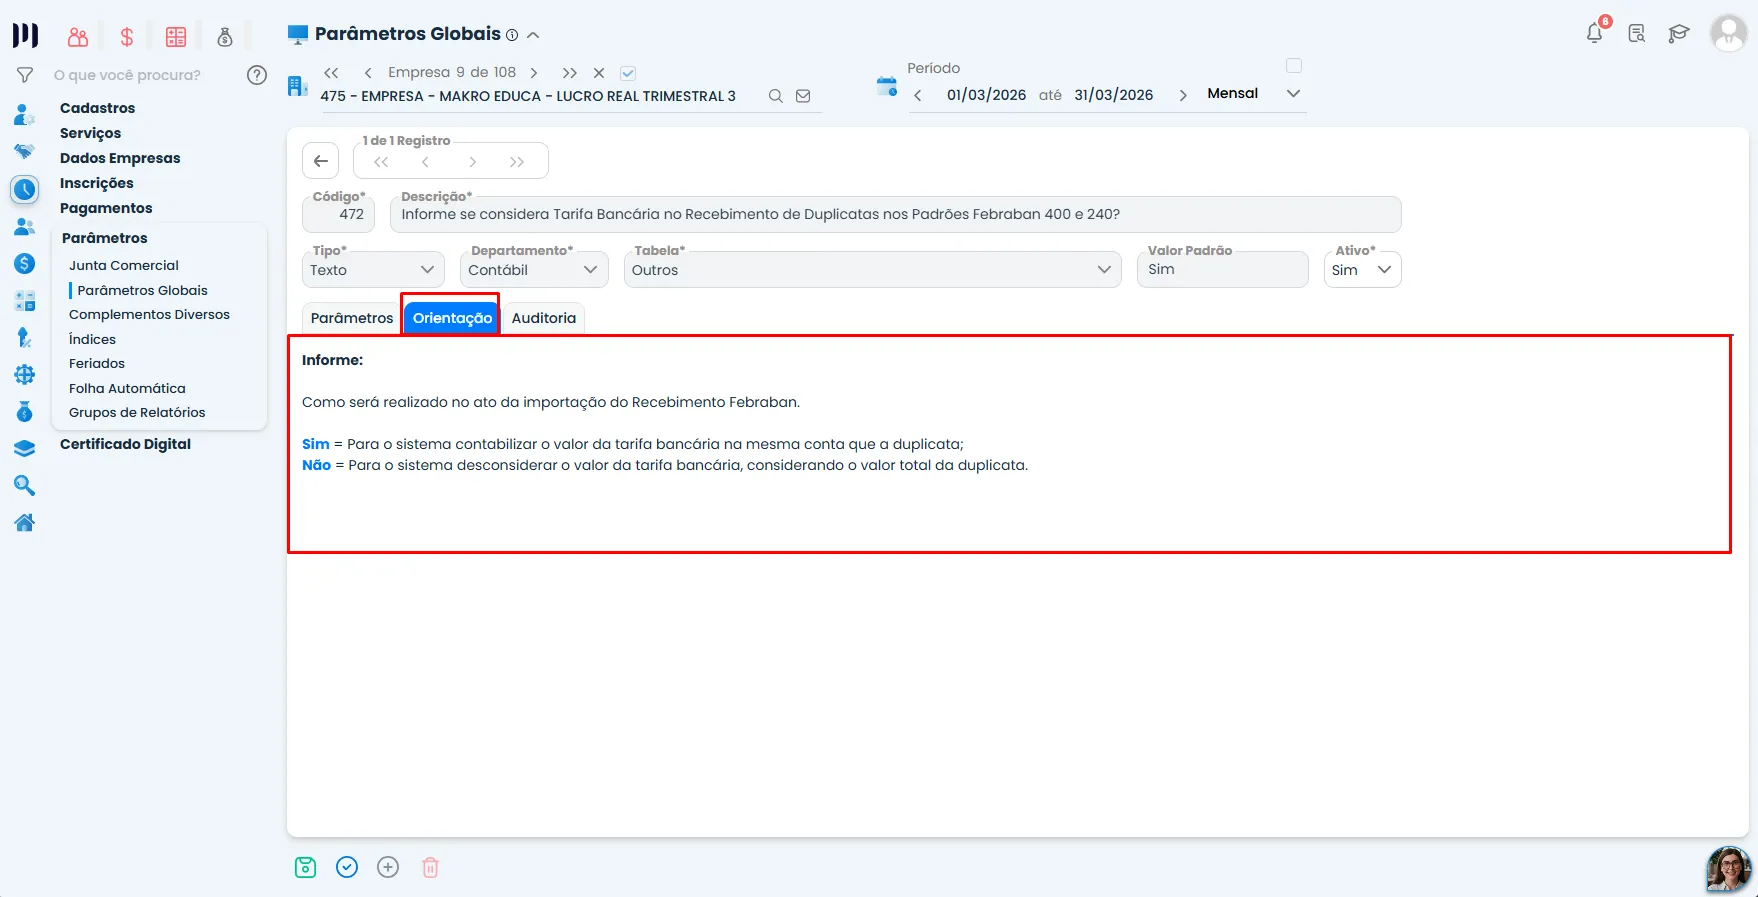Open the Departamento dropdown
The image size is (1758, 897).
pyautogui.click(x=534, y=269)
